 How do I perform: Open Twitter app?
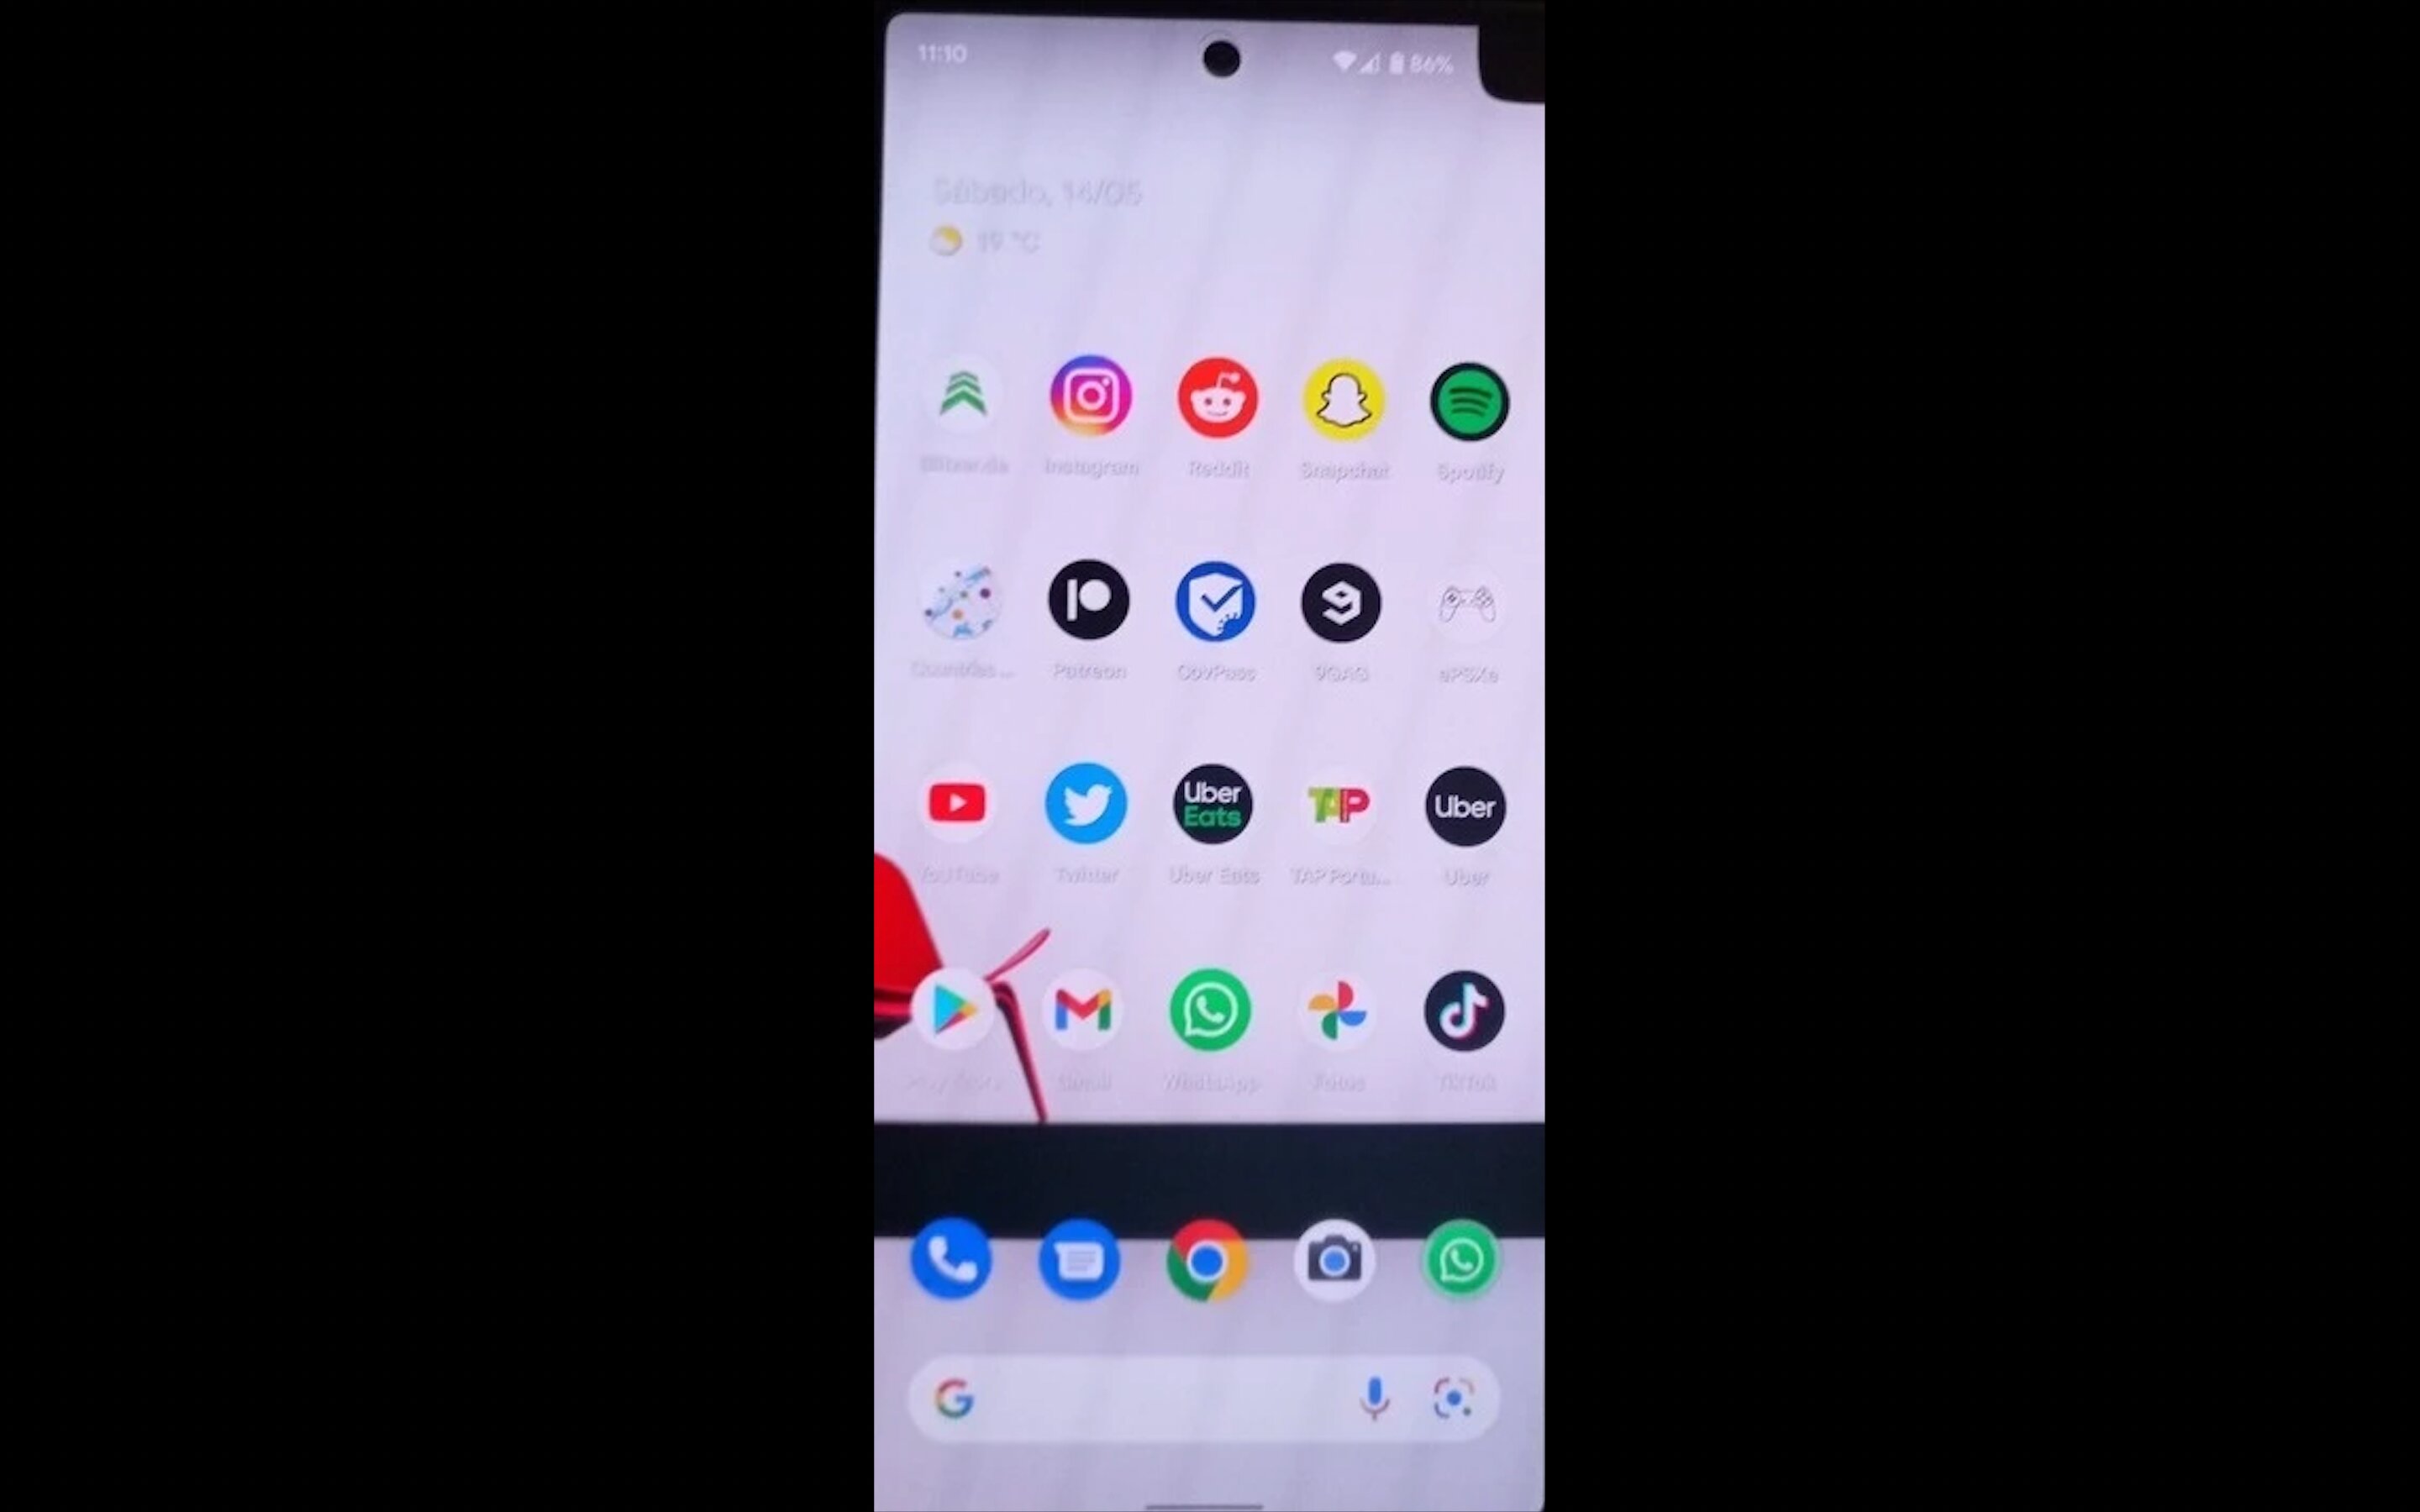pyautogui.click(x=1086, y=805)
